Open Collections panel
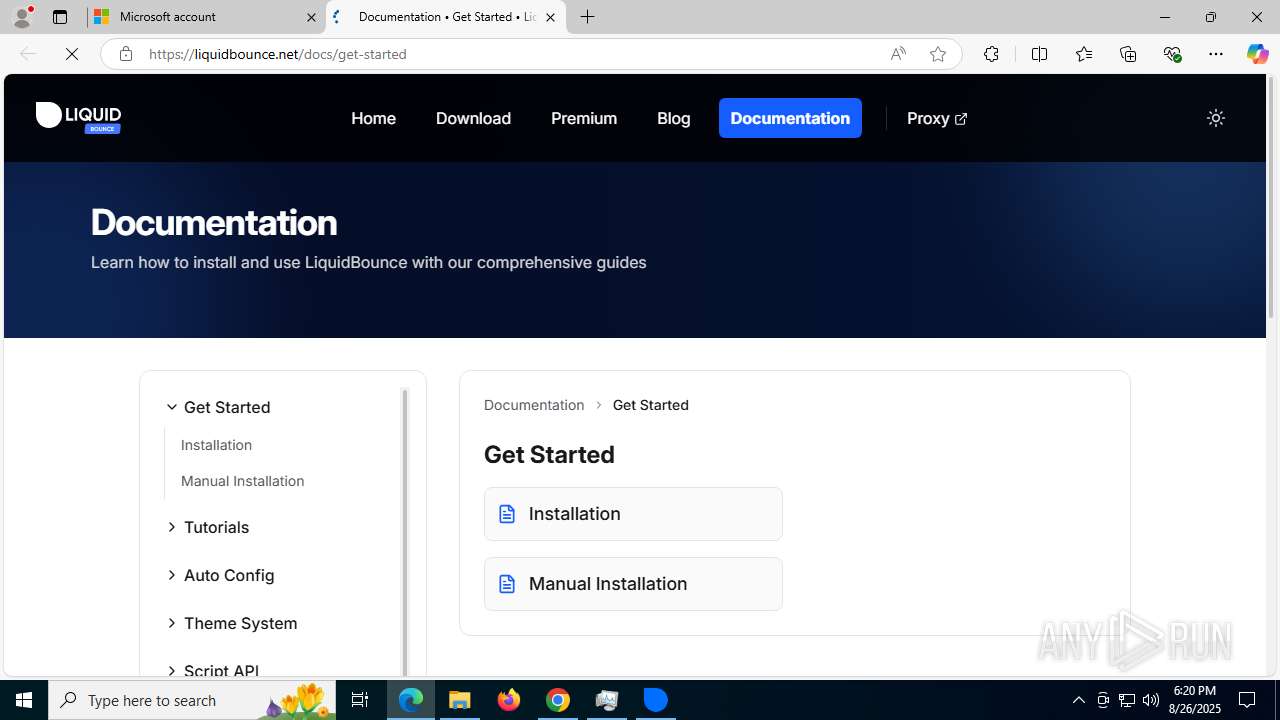This screenshot has height=720, width=1280. (x=1128, y=54)
